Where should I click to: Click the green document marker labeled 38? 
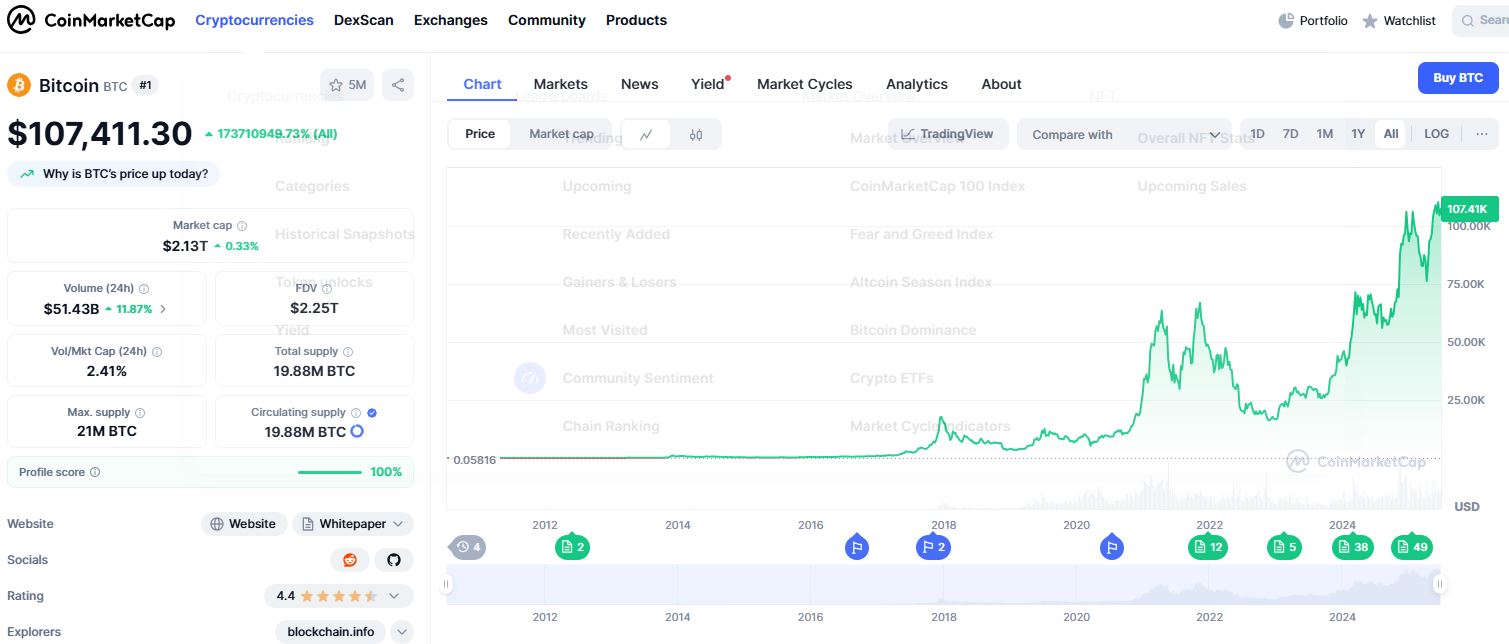[1353, 547]
